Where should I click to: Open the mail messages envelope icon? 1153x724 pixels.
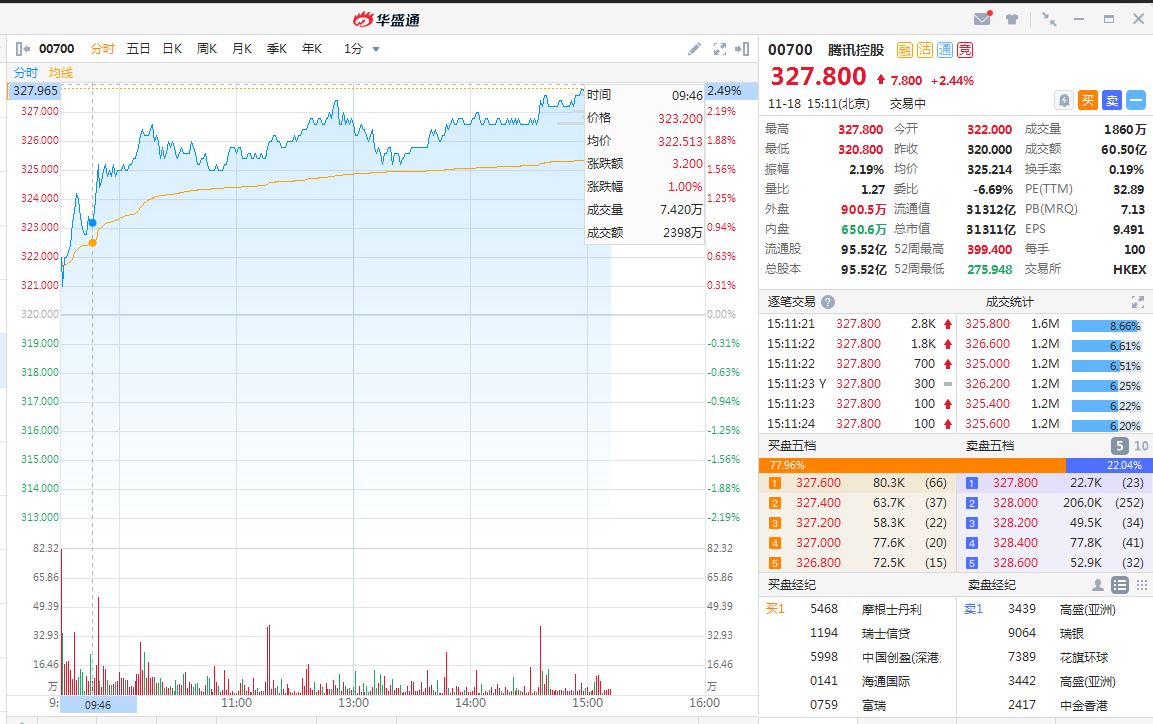click(981, 19)
